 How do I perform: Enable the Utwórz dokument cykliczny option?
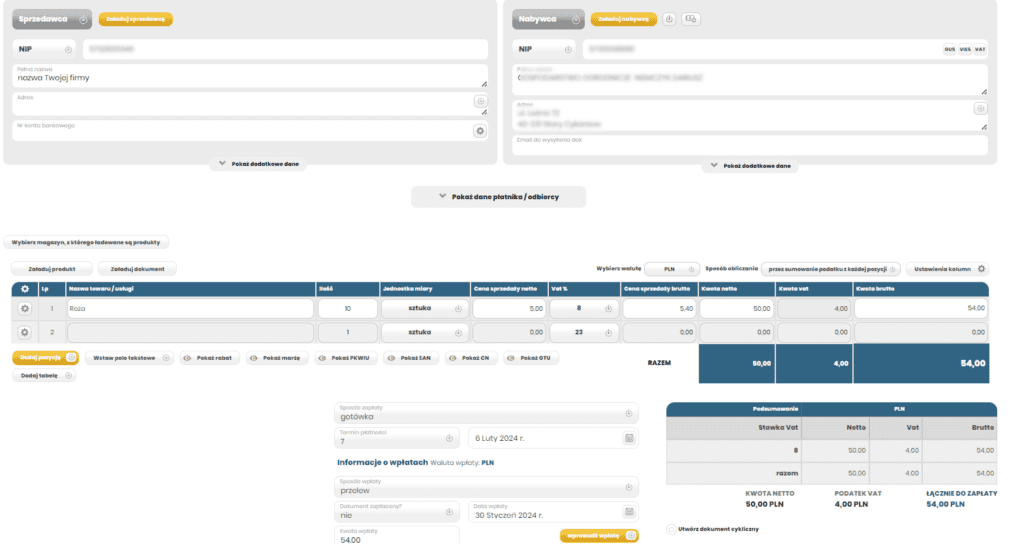point(670,529)
